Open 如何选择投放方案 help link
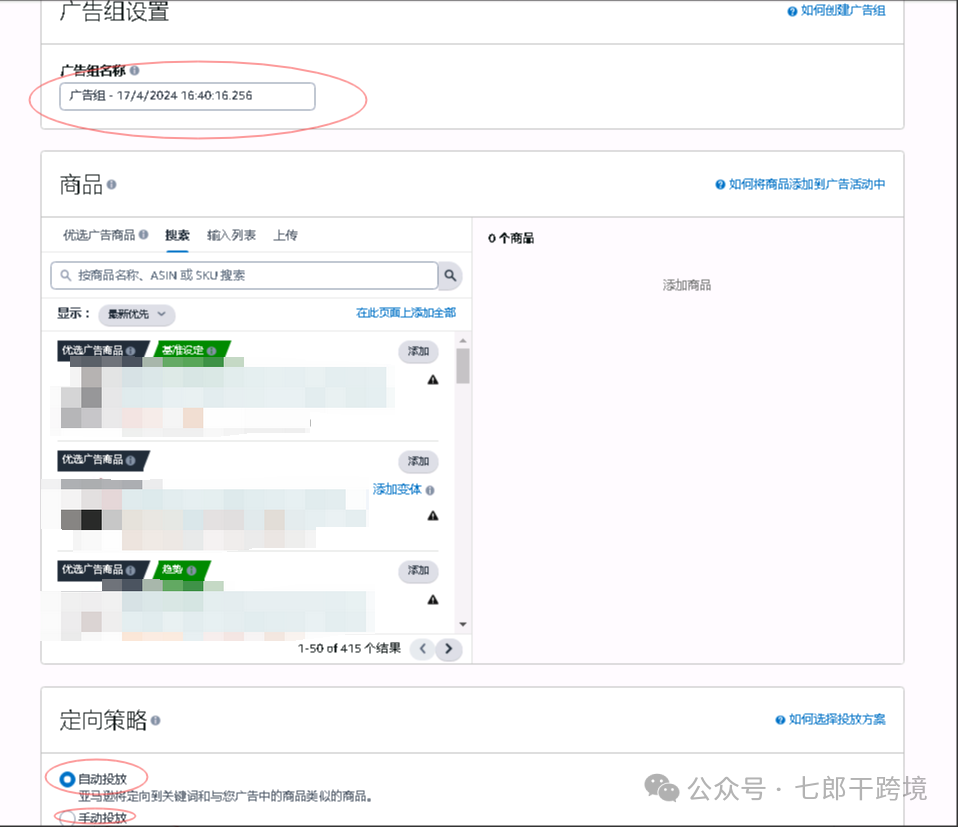 (830, 720)
